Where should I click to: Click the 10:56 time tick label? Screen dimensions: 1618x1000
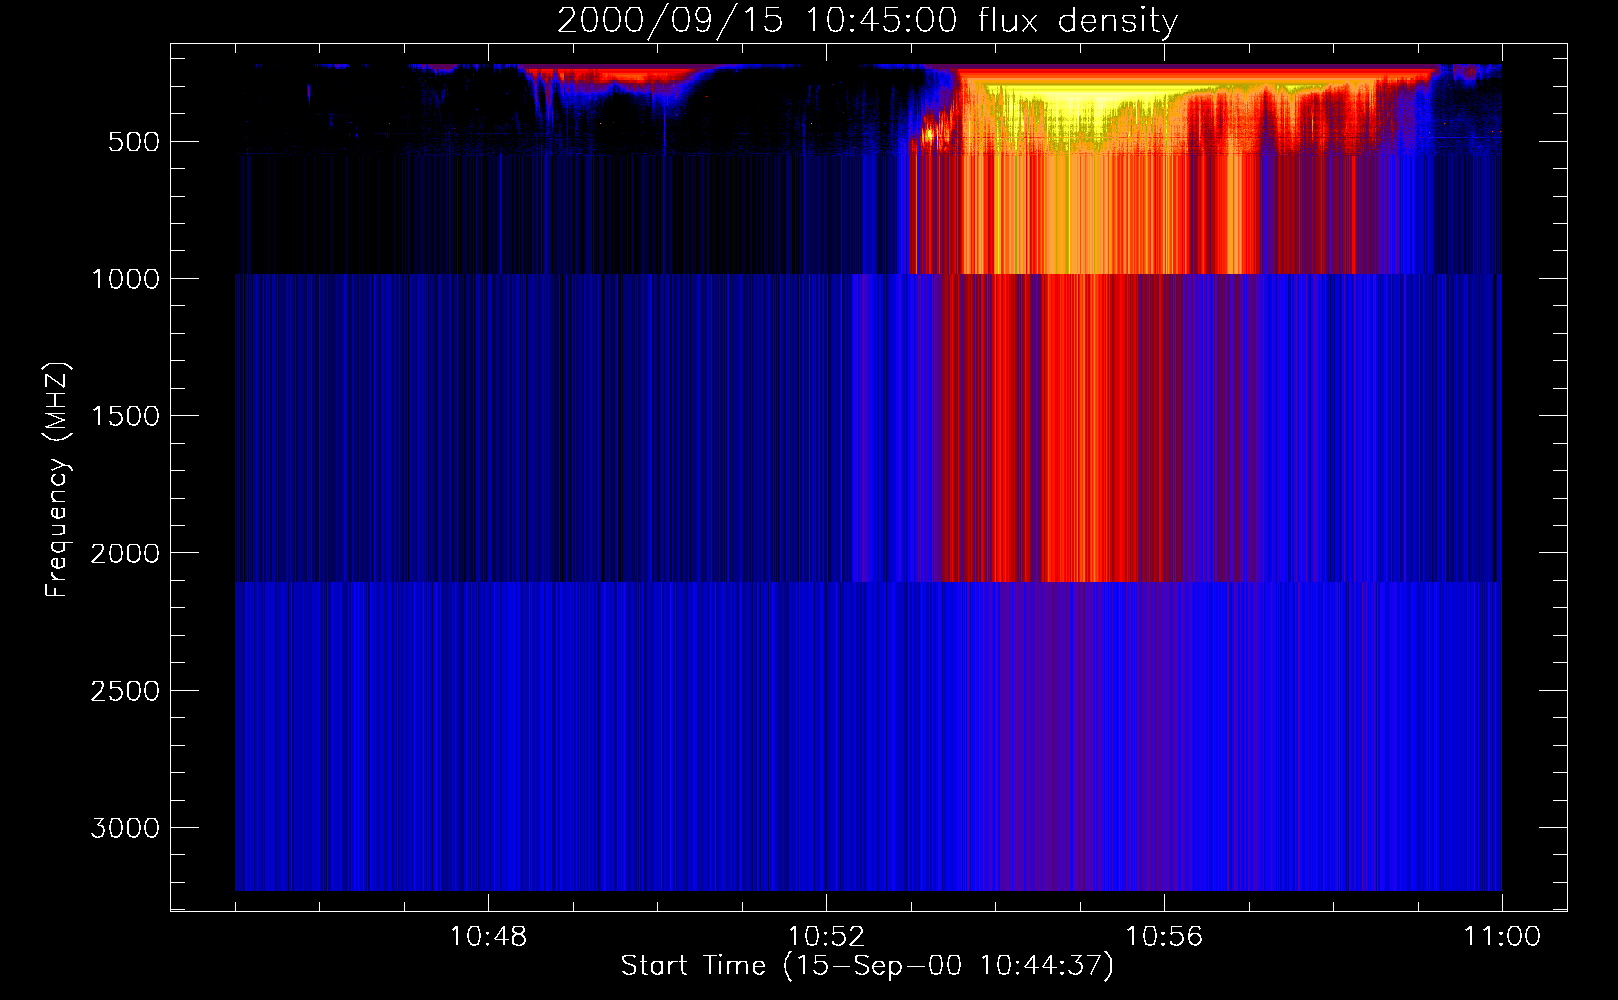(1164, 937)
